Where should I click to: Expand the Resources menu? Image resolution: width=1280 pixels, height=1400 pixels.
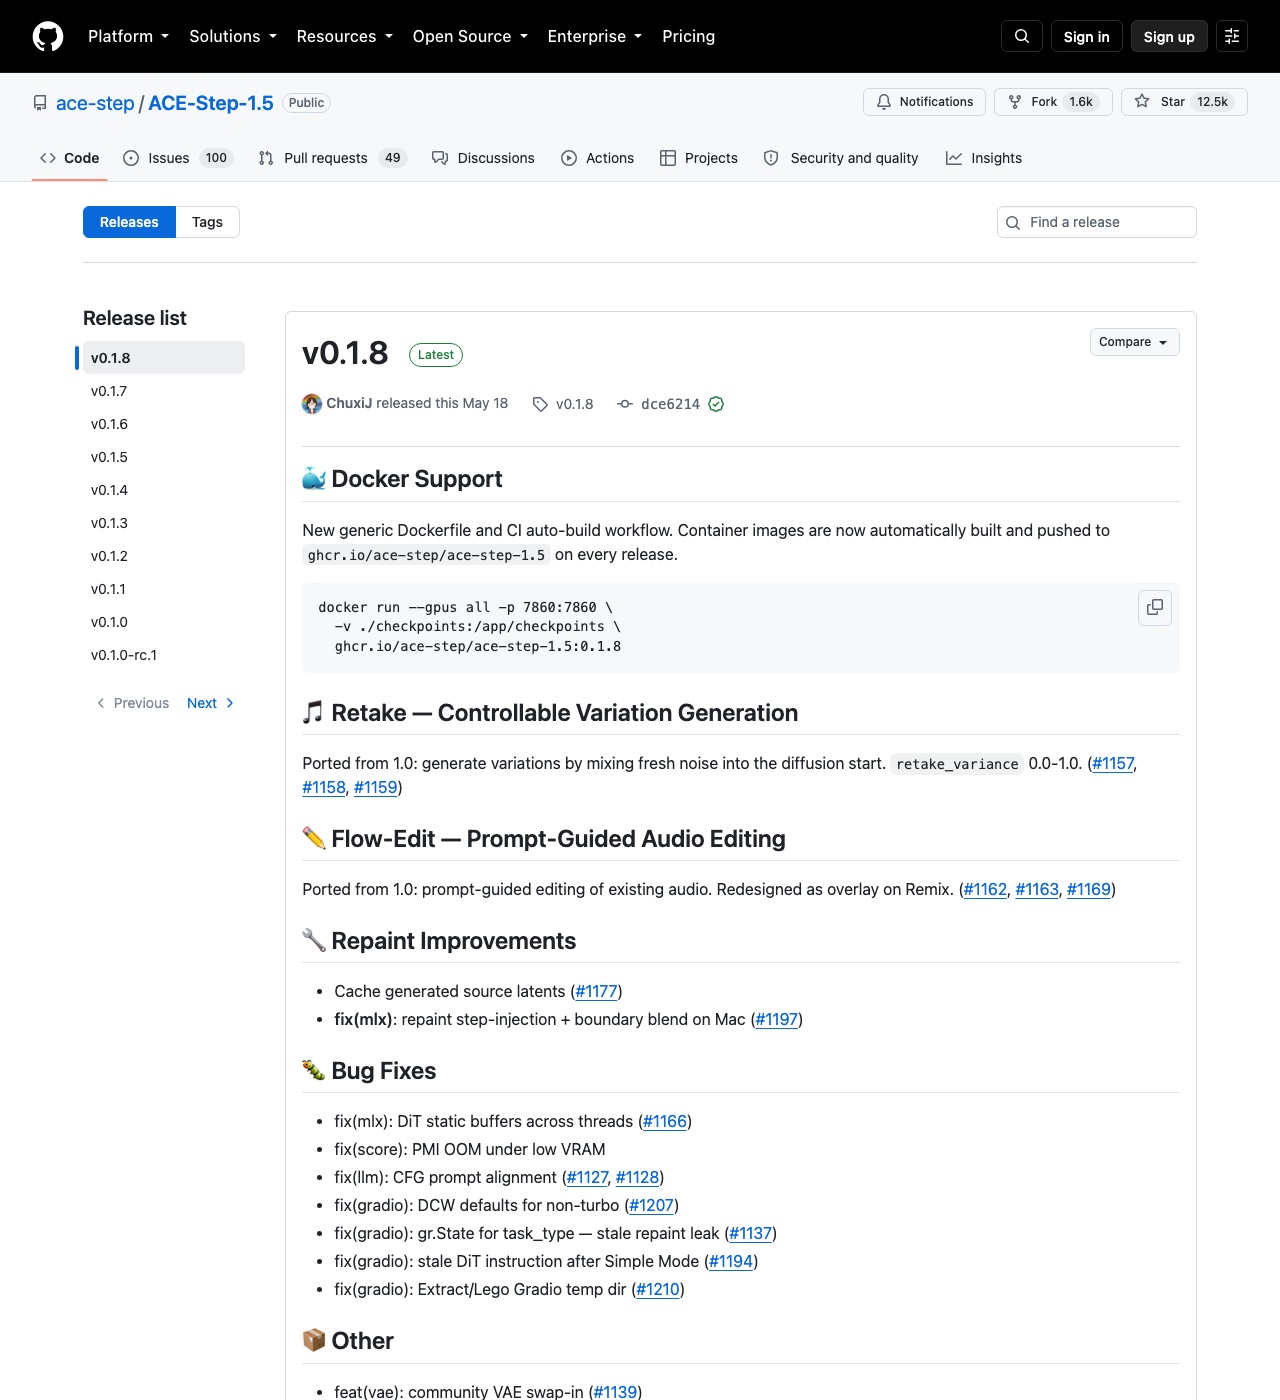click(344, 36)
